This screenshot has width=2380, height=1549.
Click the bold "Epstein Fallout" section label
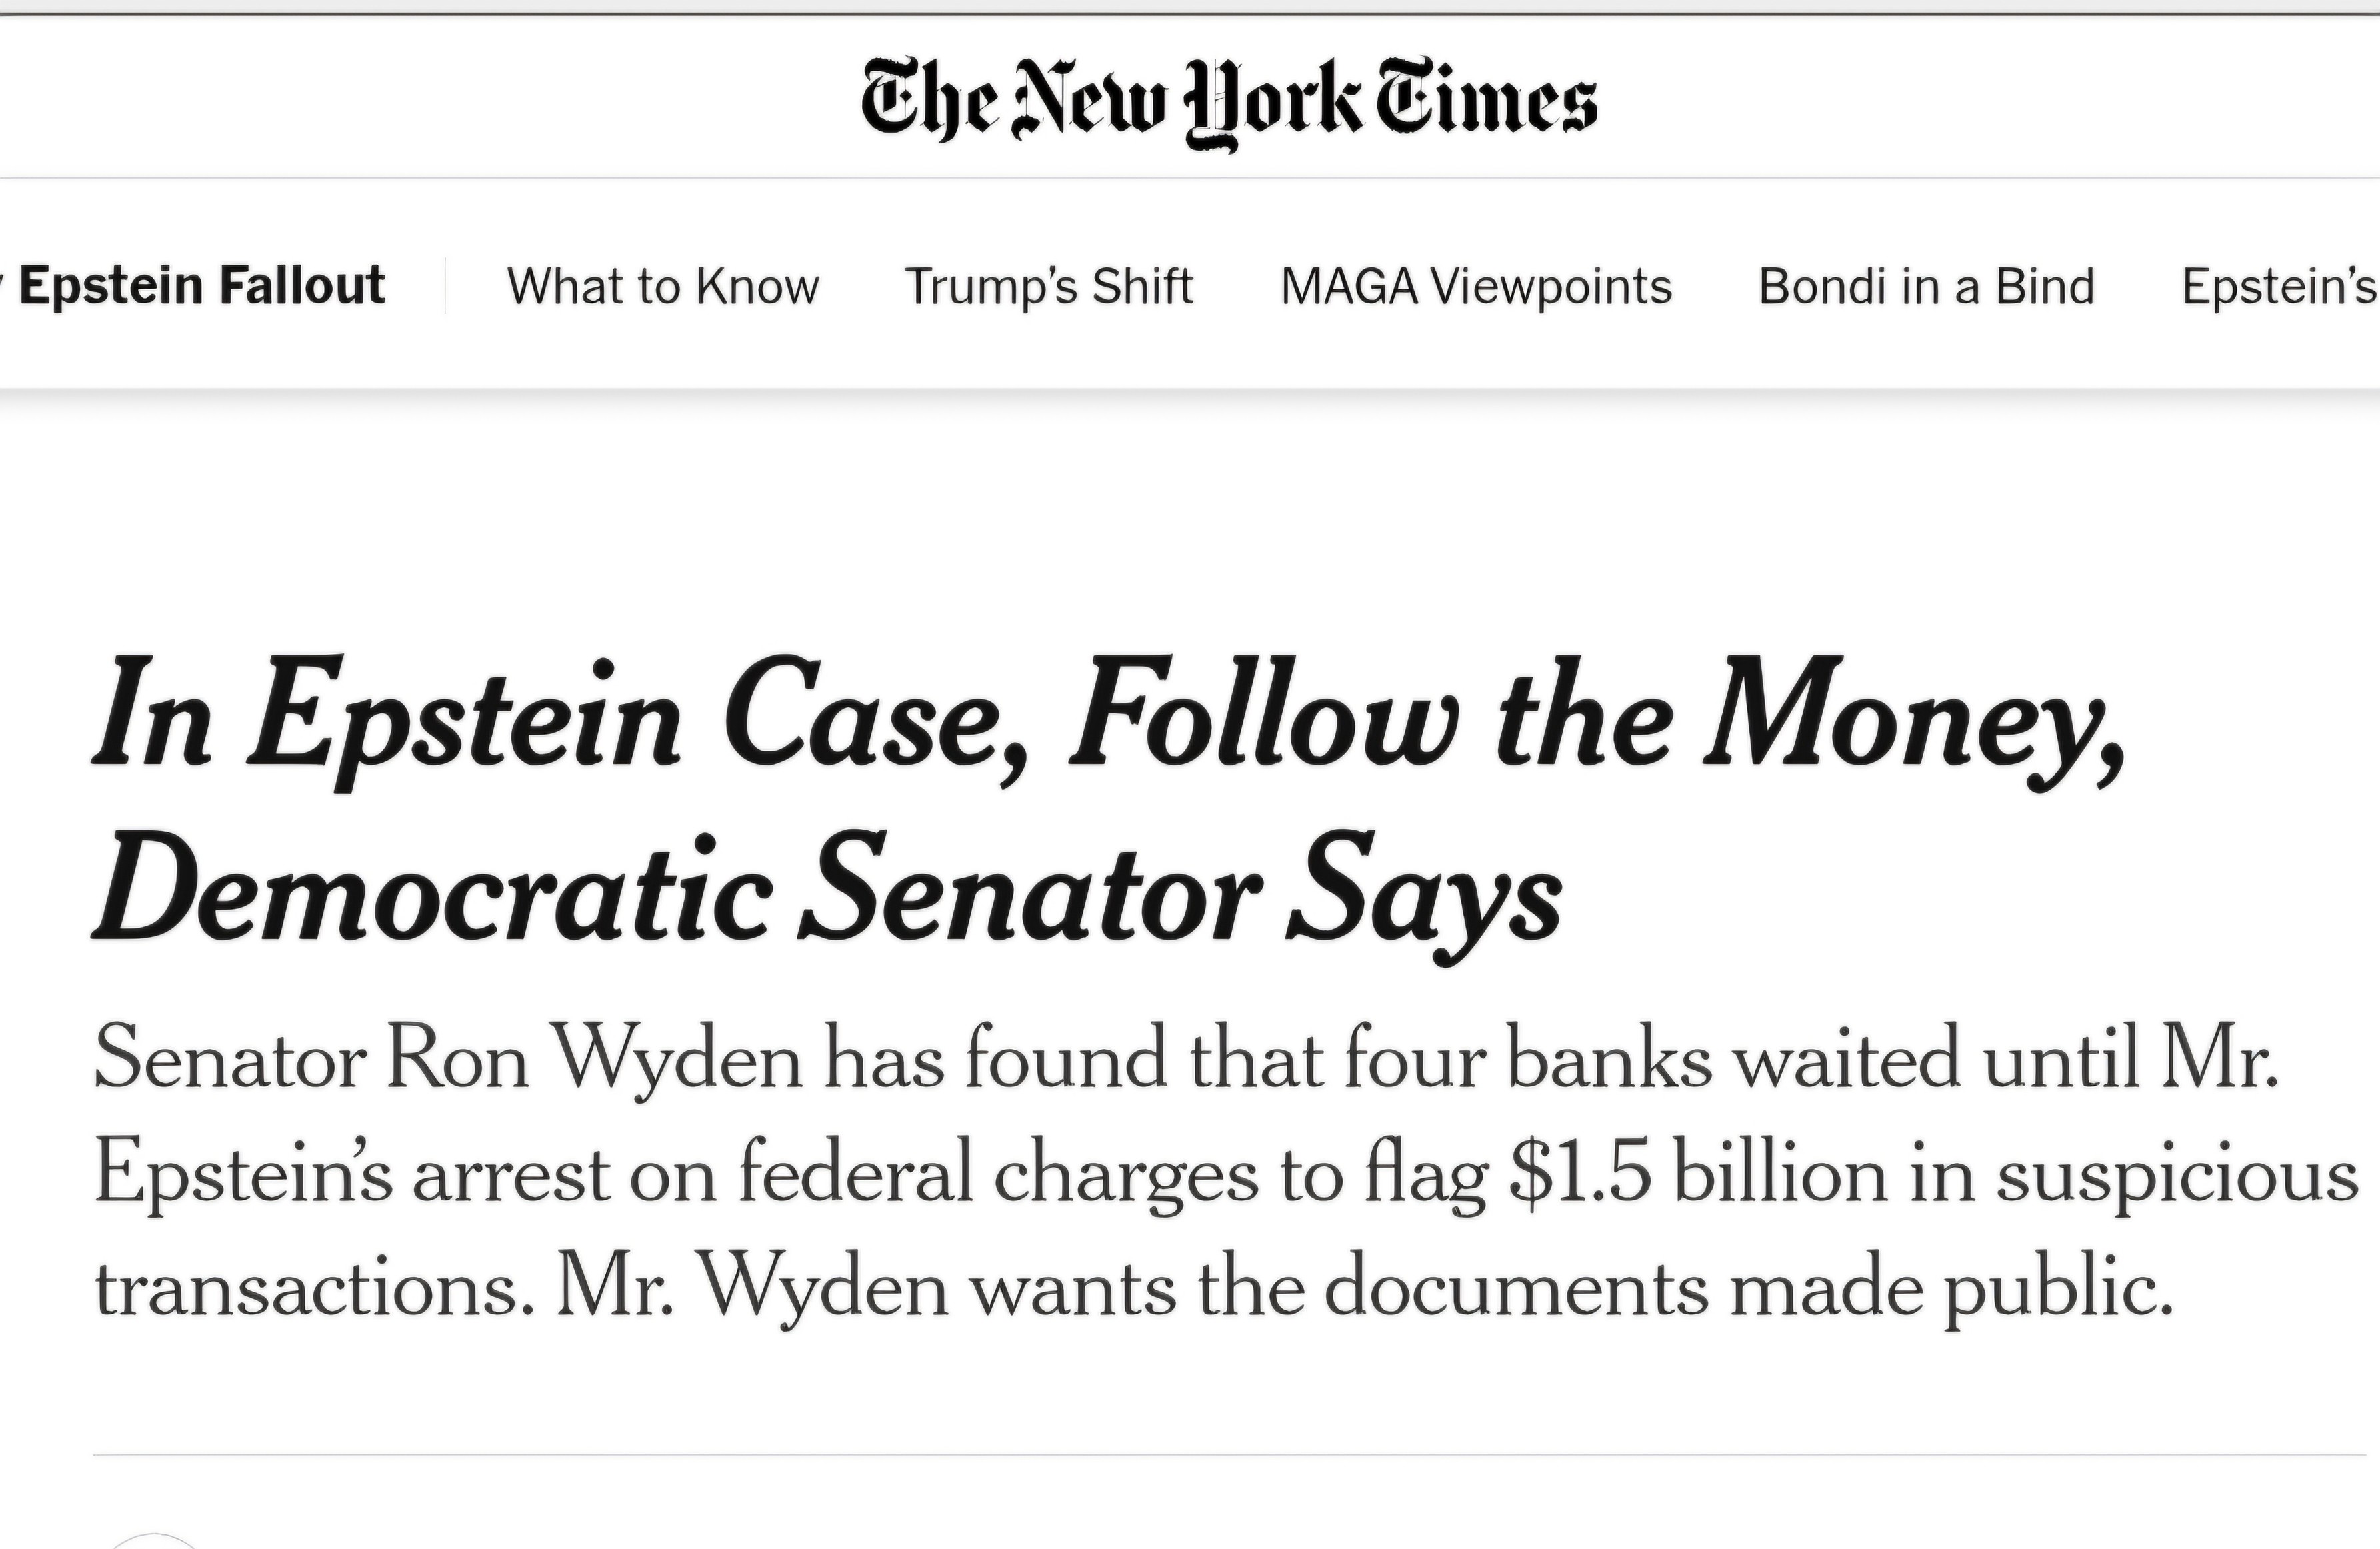(201, 286)
